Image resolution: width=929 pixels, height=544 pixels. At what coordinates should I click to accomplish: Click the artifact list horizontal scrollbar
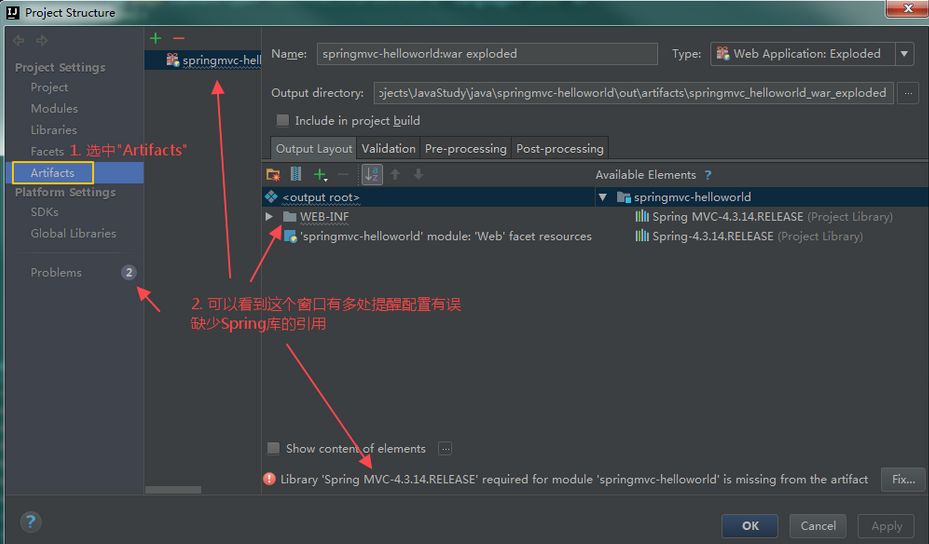pos(173,489)
